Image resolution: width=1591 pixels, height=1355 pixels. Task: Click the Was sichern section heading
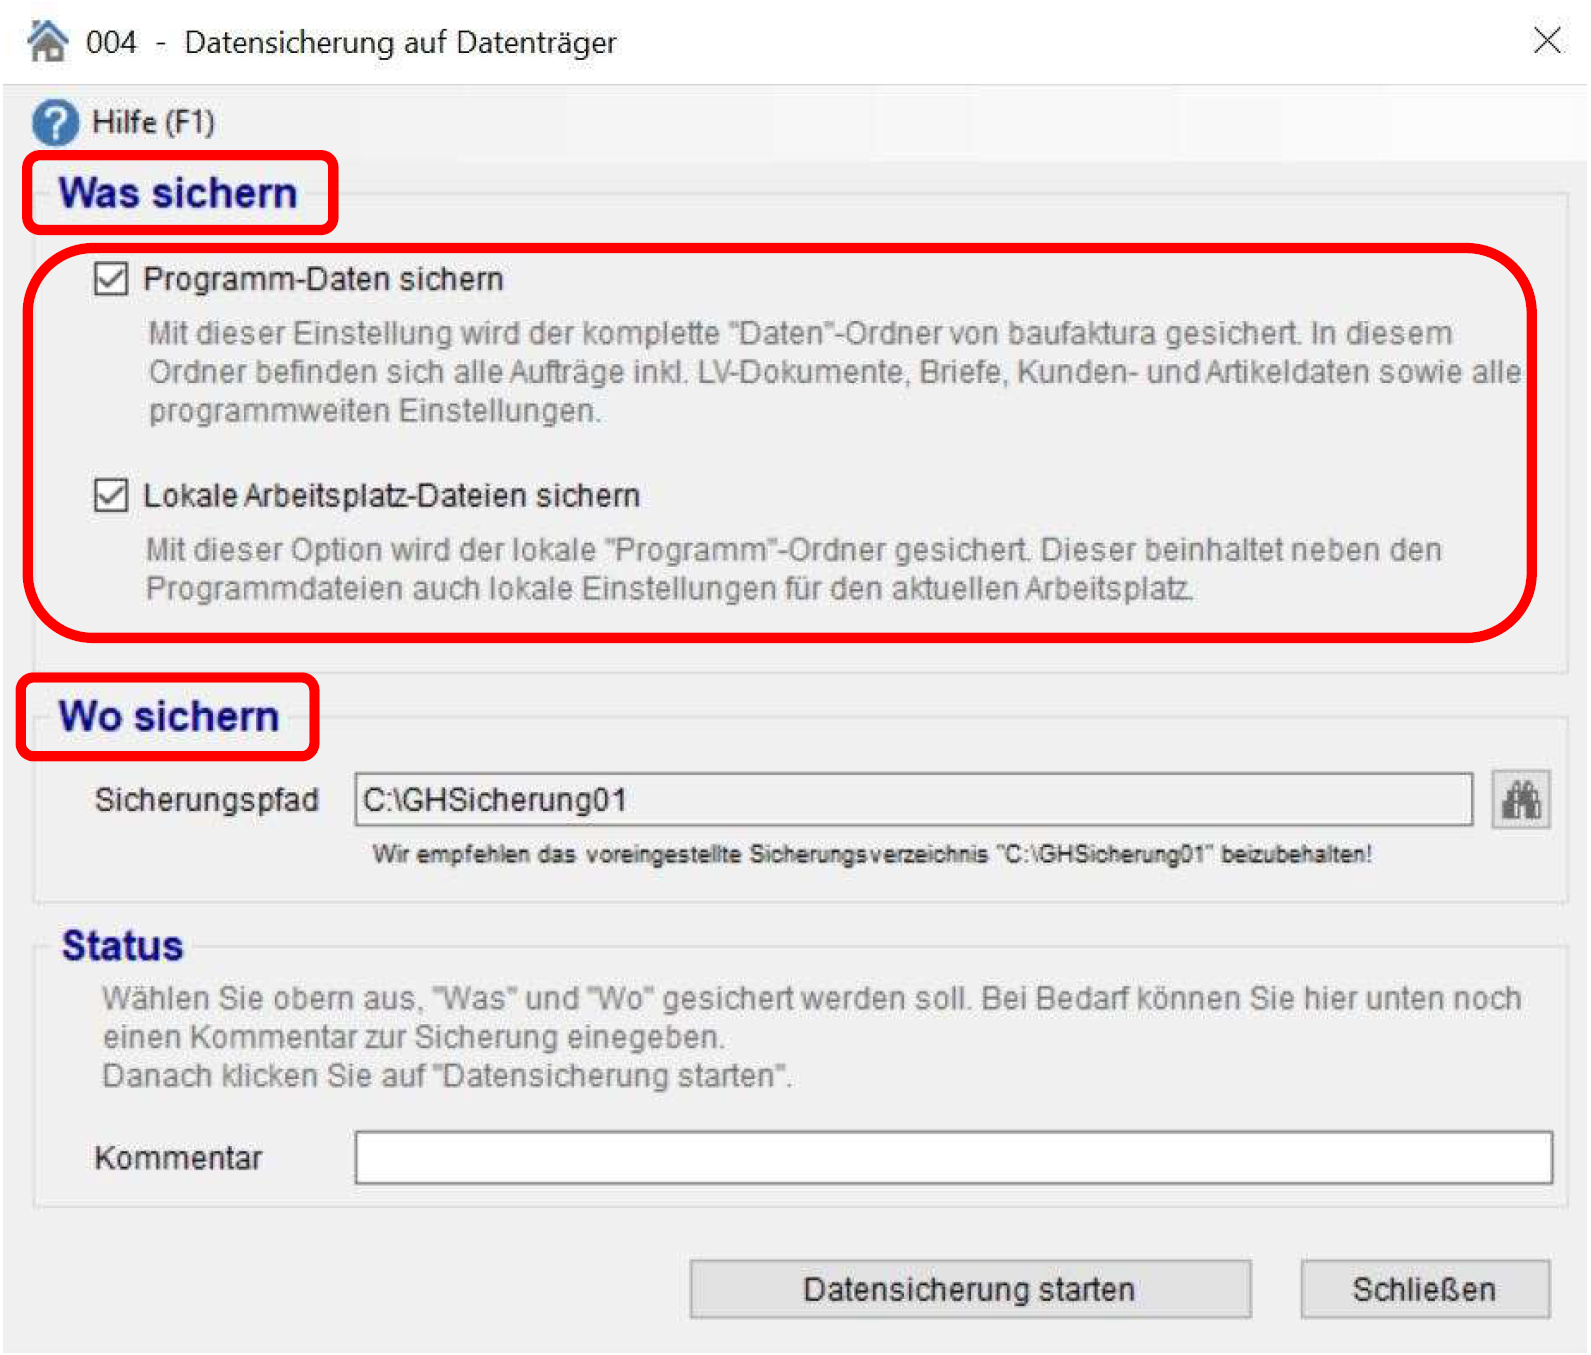point(179,193)
